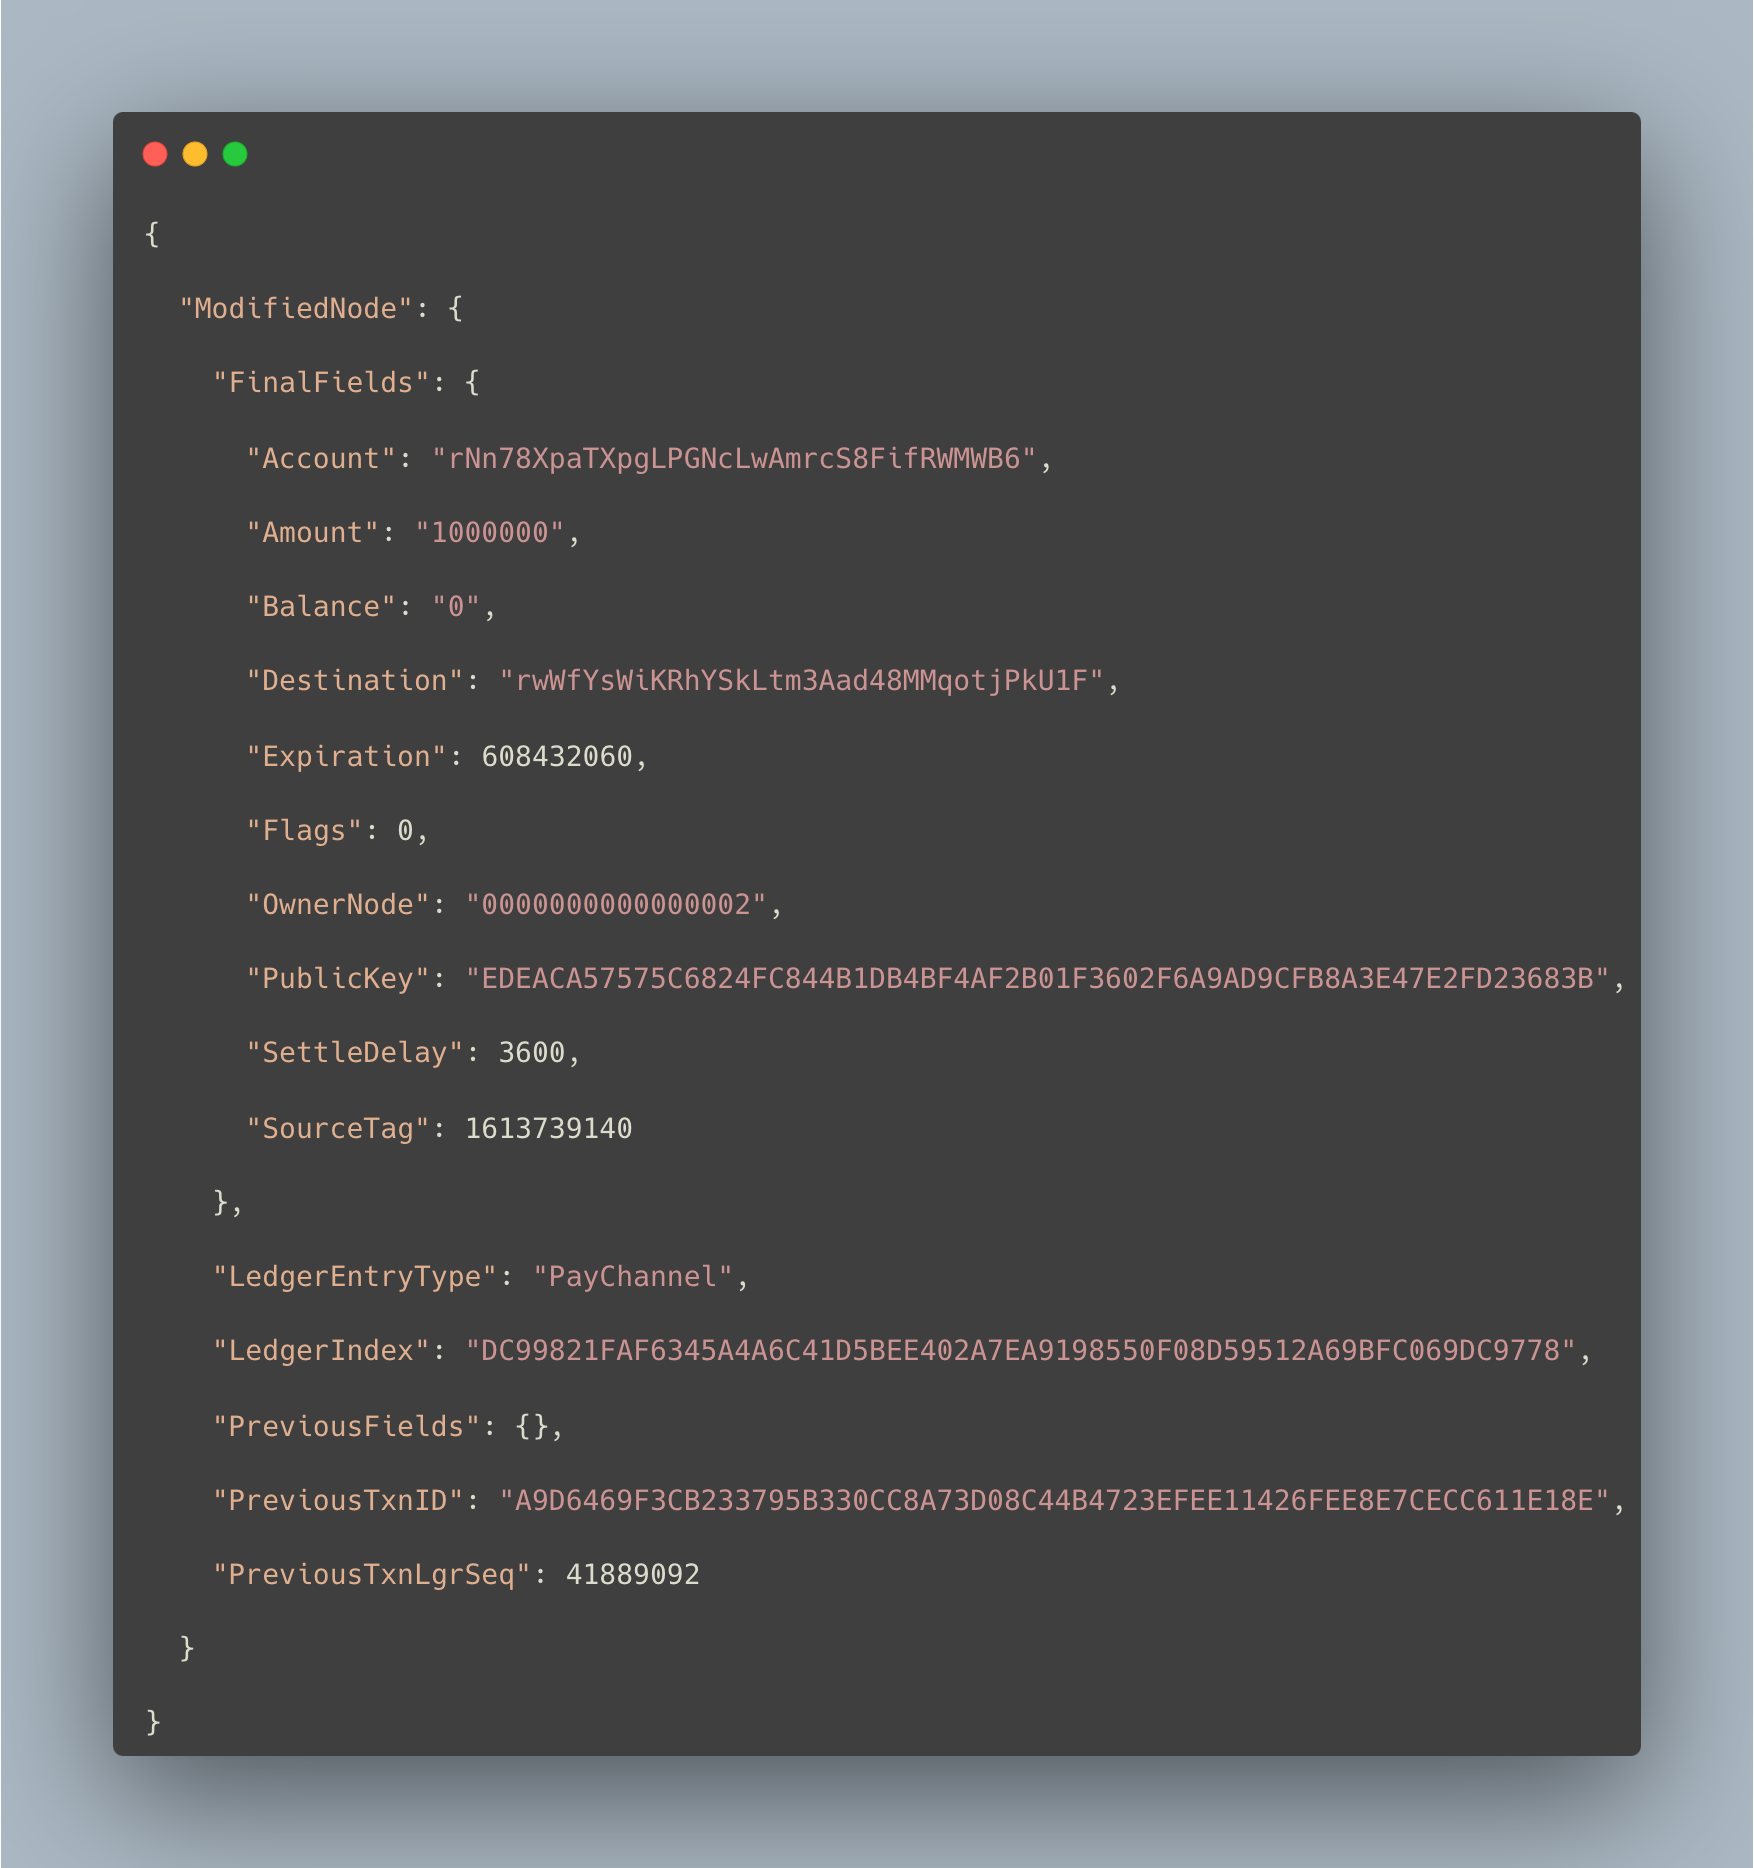Click the empty PreviousFields braces

click(x=532, y=1426)
